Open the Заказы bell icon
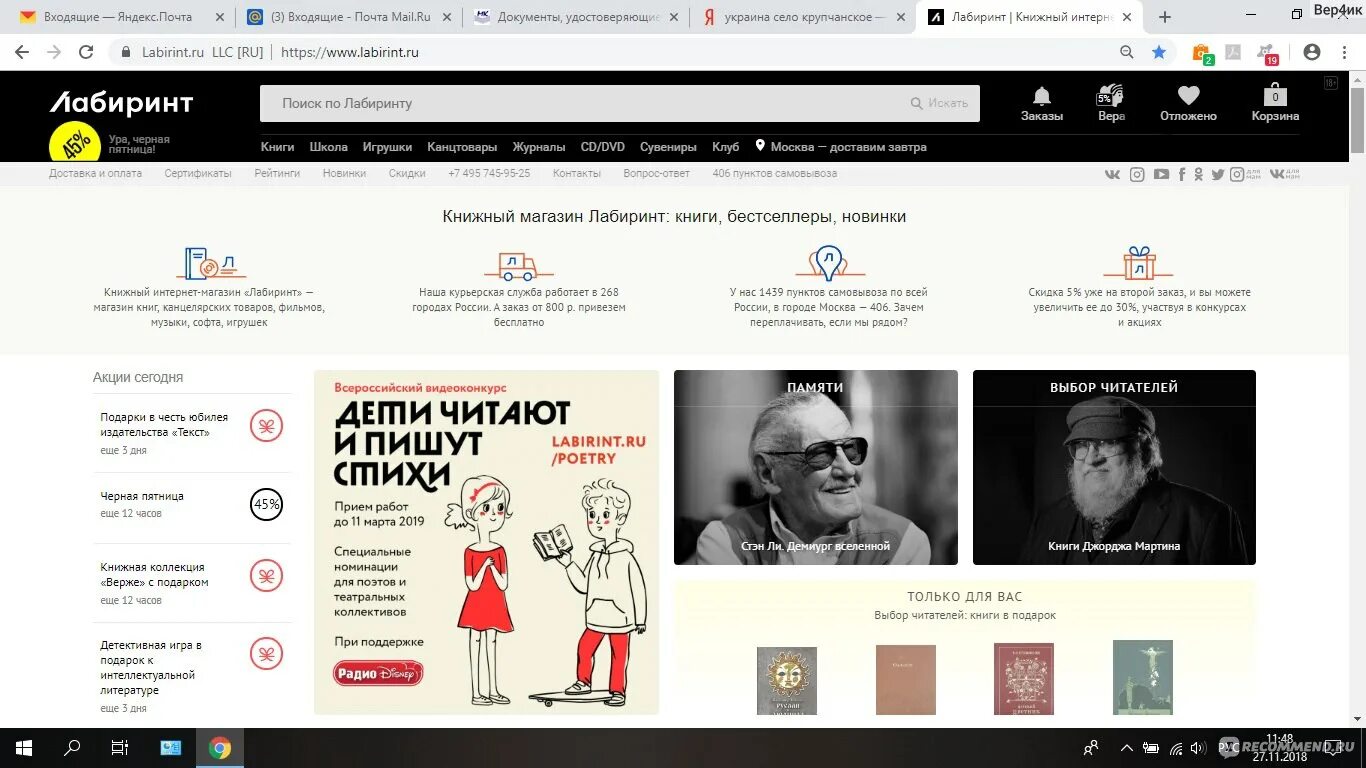The height and width of the screenshot is (768, 1366). pos(1041,103)
